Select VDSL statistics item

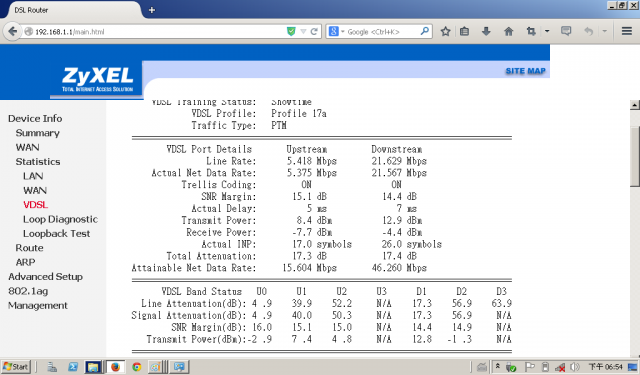(x=36, y=204)
